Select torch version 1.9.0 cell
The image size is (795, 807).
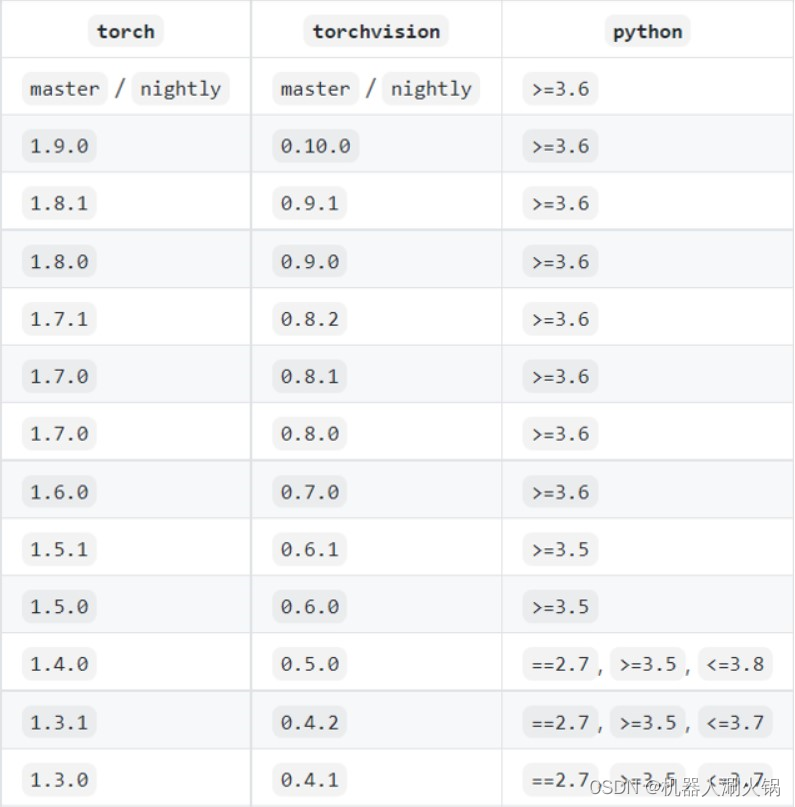click(59, 146)
